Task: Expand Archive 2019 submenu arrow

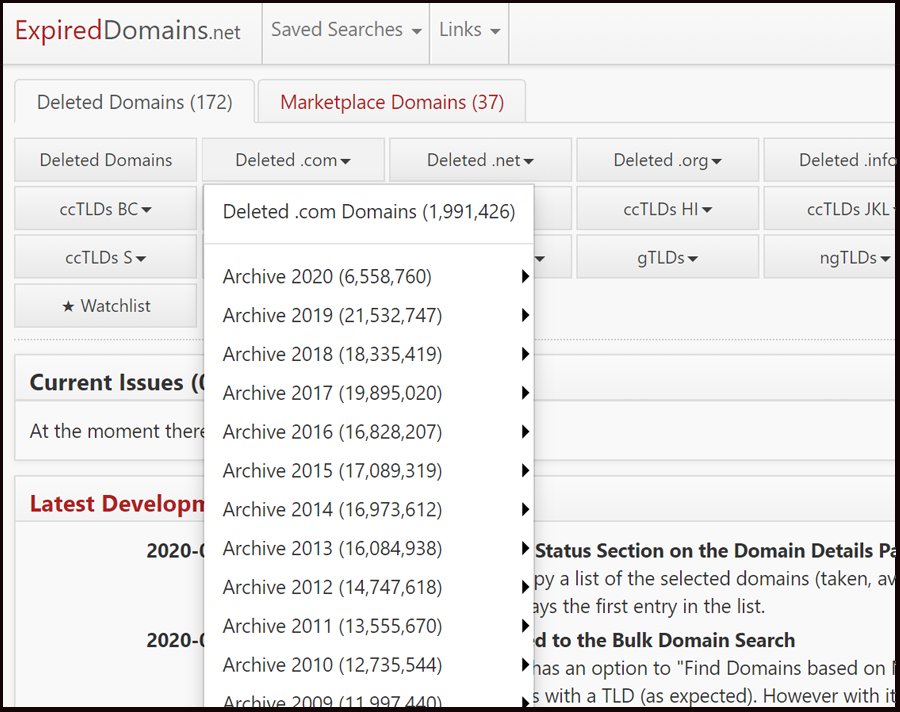Action: coord(525,315)
